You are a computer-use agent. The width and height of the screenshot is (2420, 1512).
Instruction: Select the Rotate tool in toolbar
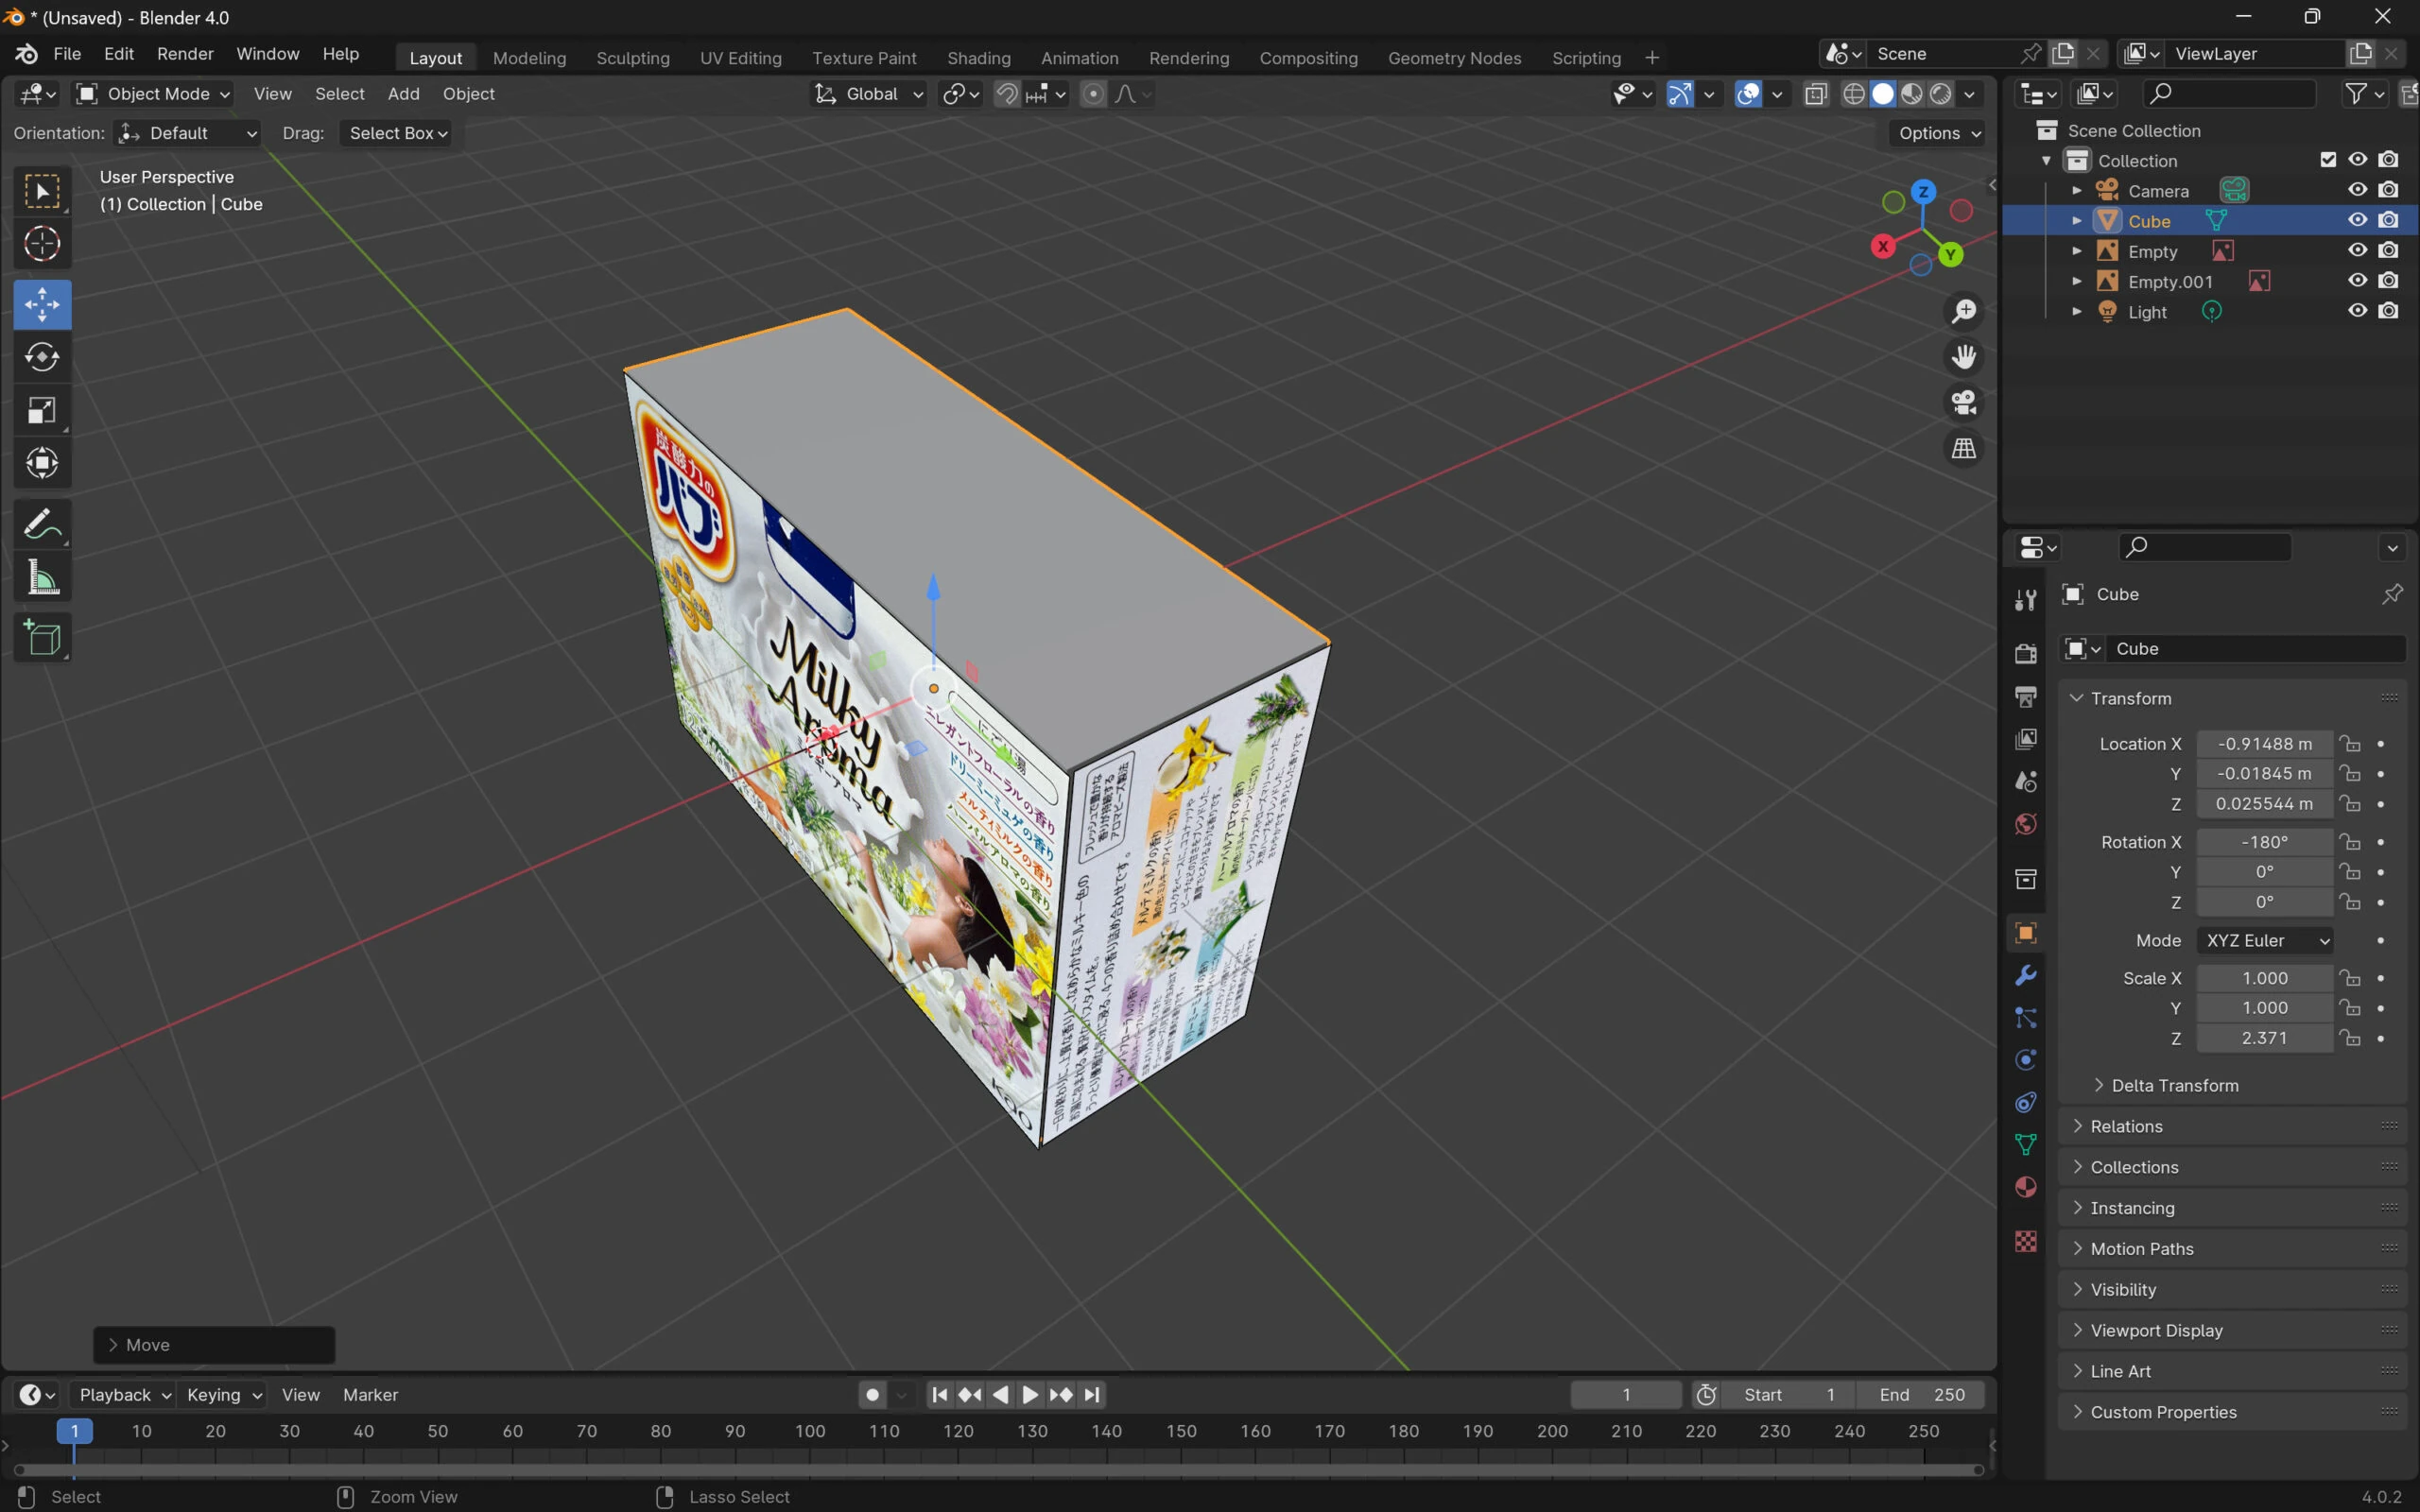click(x=42, y=357)
